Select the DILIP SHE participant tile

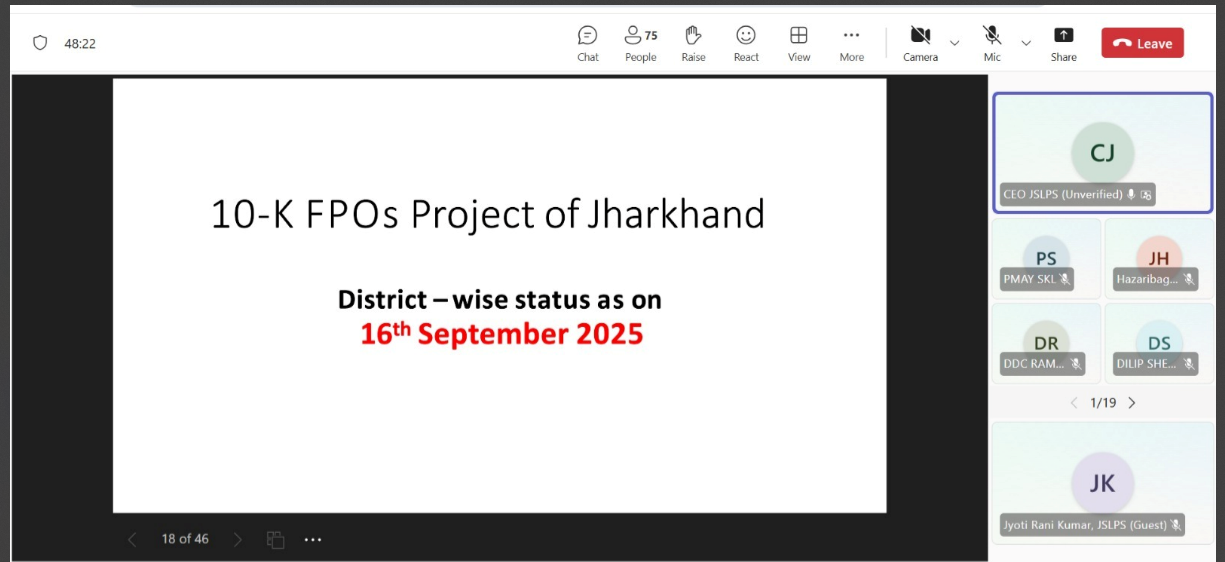1158,342
